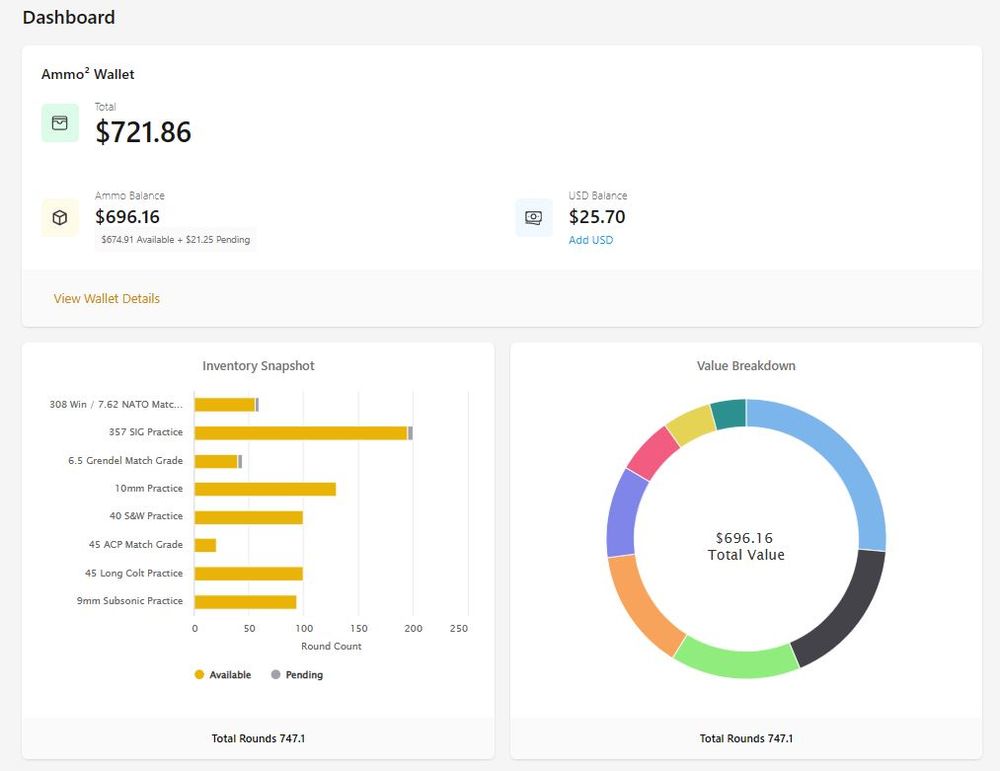Toggle the Available legend series
Viewport: 1000px width, 771px height.
click(x=223, y=675)
